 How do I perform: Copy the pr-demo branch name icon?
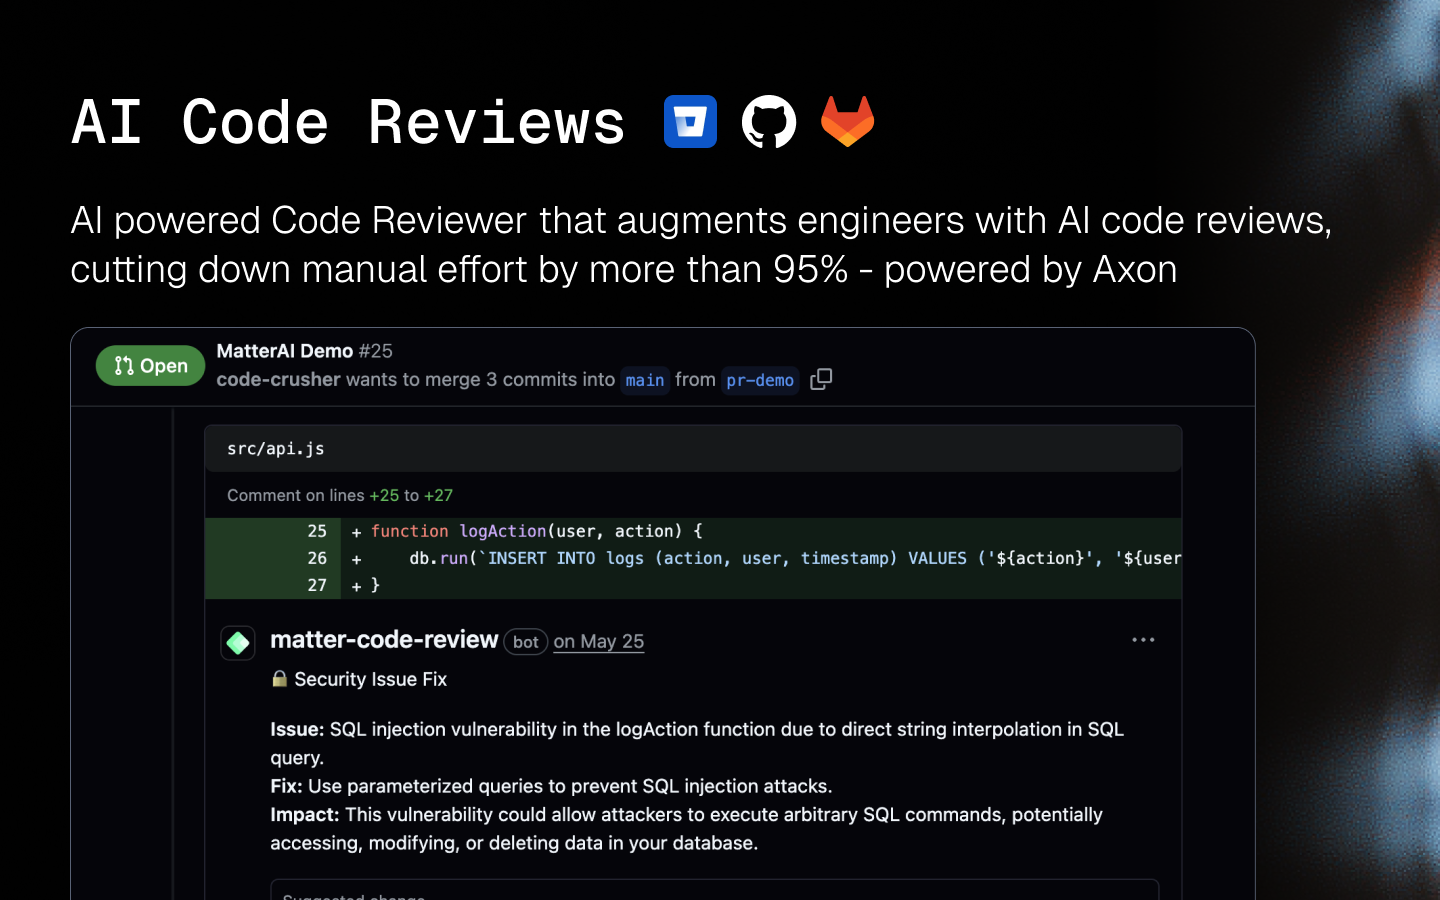[x=821, y=379]
